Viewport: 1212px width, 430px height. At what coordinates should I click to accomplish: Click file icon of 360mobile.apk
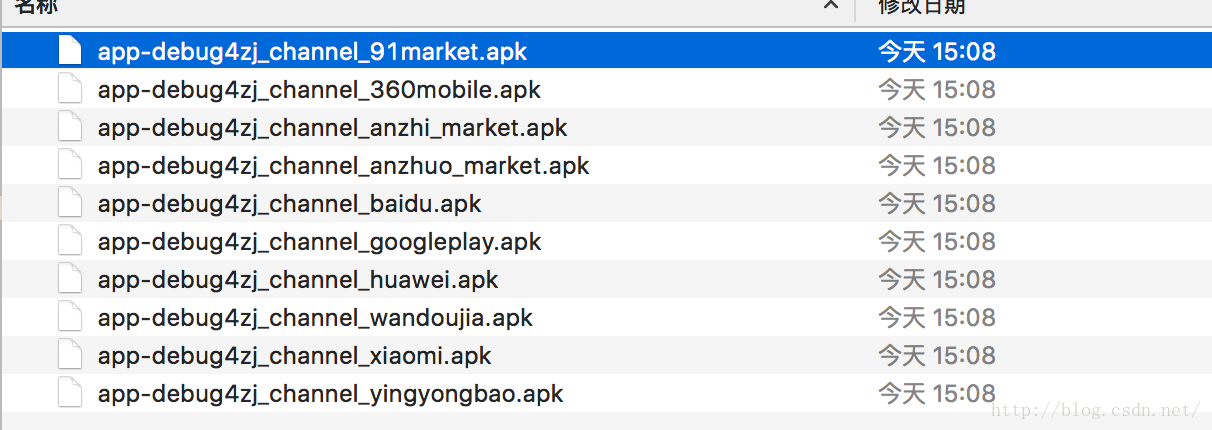click(70, 89)
